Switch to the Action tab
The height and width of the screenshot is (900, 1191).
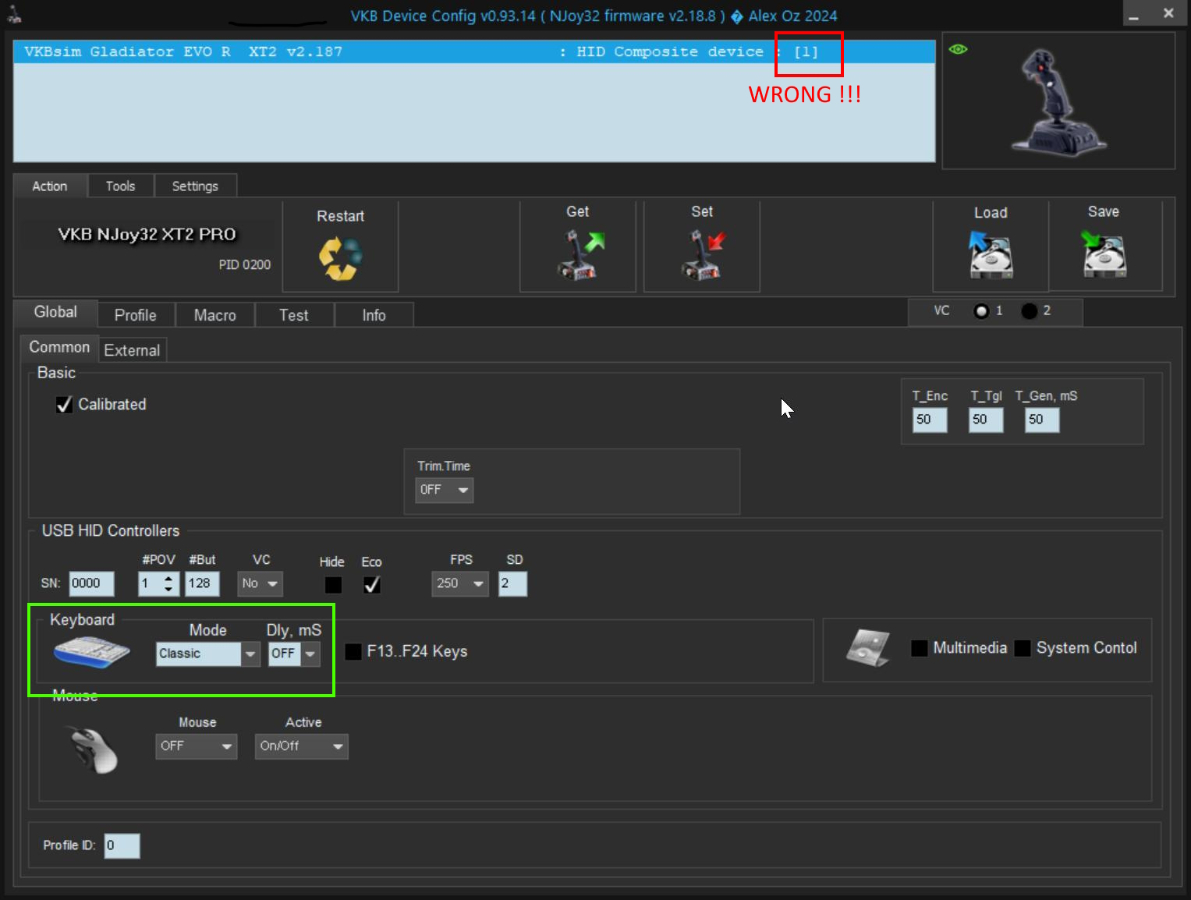tap(50, 186)
